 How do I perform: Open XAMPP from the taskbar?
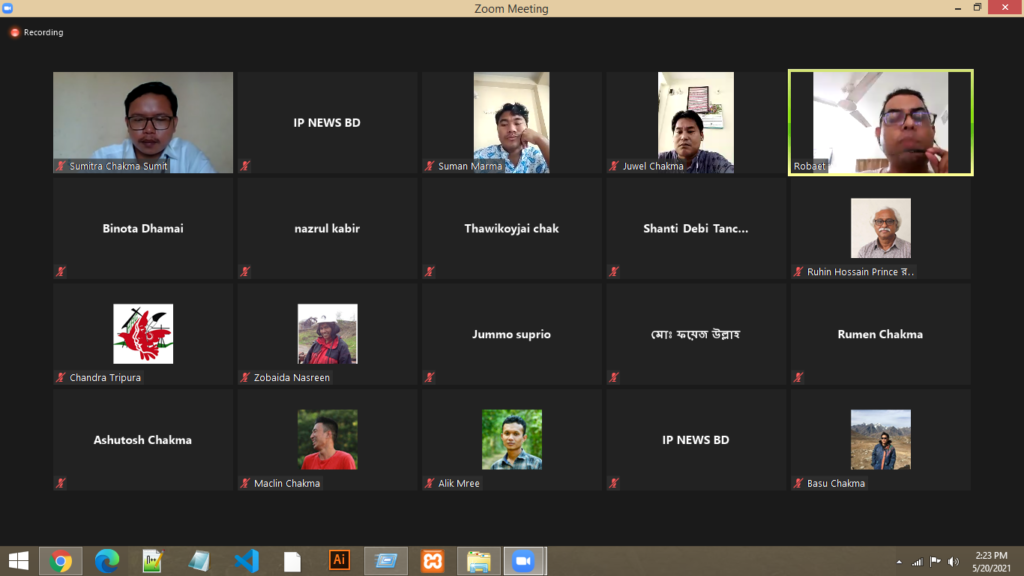[x=432, y=561]
